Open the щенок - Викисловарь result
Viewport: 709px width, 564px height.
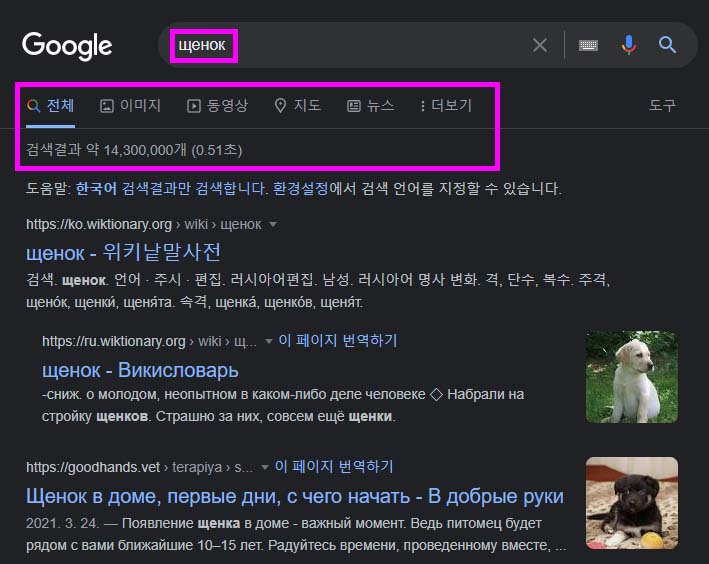coord(140,370)
